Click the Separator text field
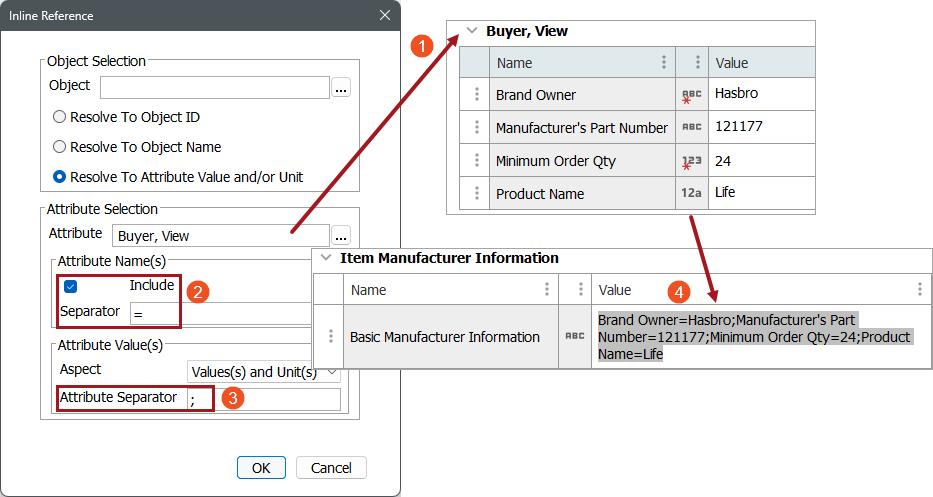933x497 pixels. point(220,313)
